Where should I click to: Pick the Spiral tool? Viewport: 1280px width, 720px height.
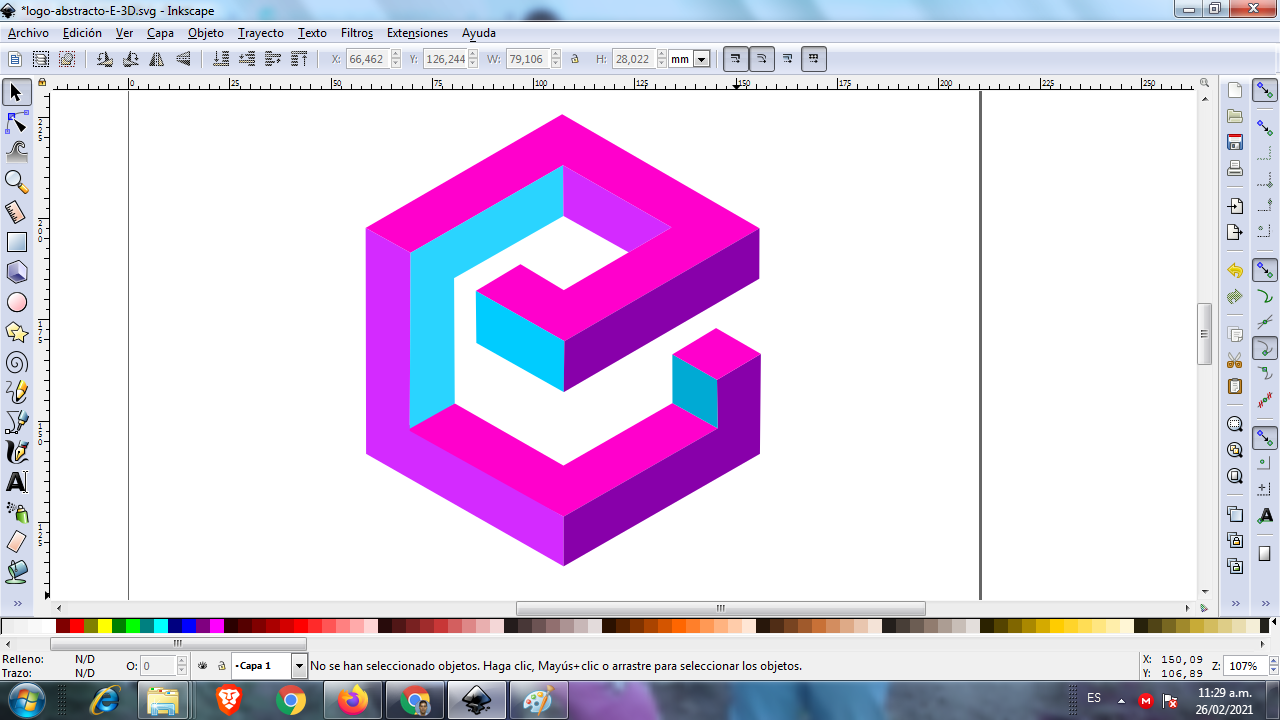tap(16, 362)
